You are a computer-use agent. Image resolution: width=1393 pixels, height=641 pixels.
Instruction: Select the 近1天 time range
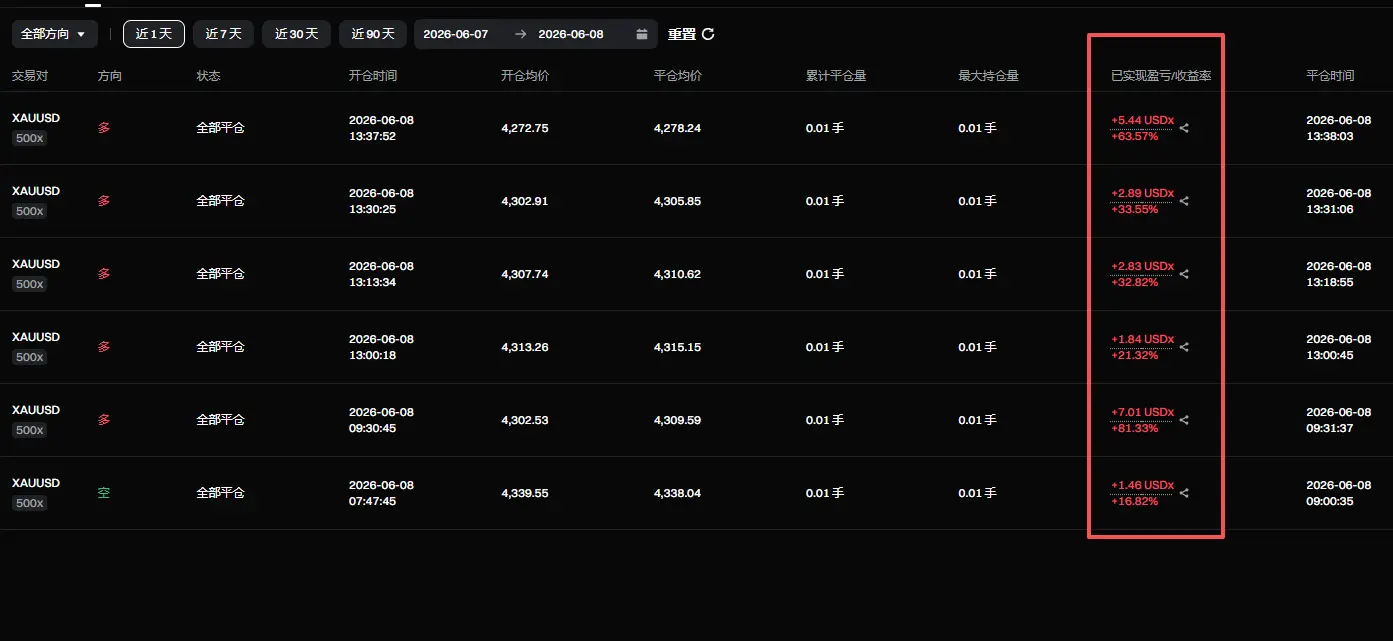click(x=154, y=34)
